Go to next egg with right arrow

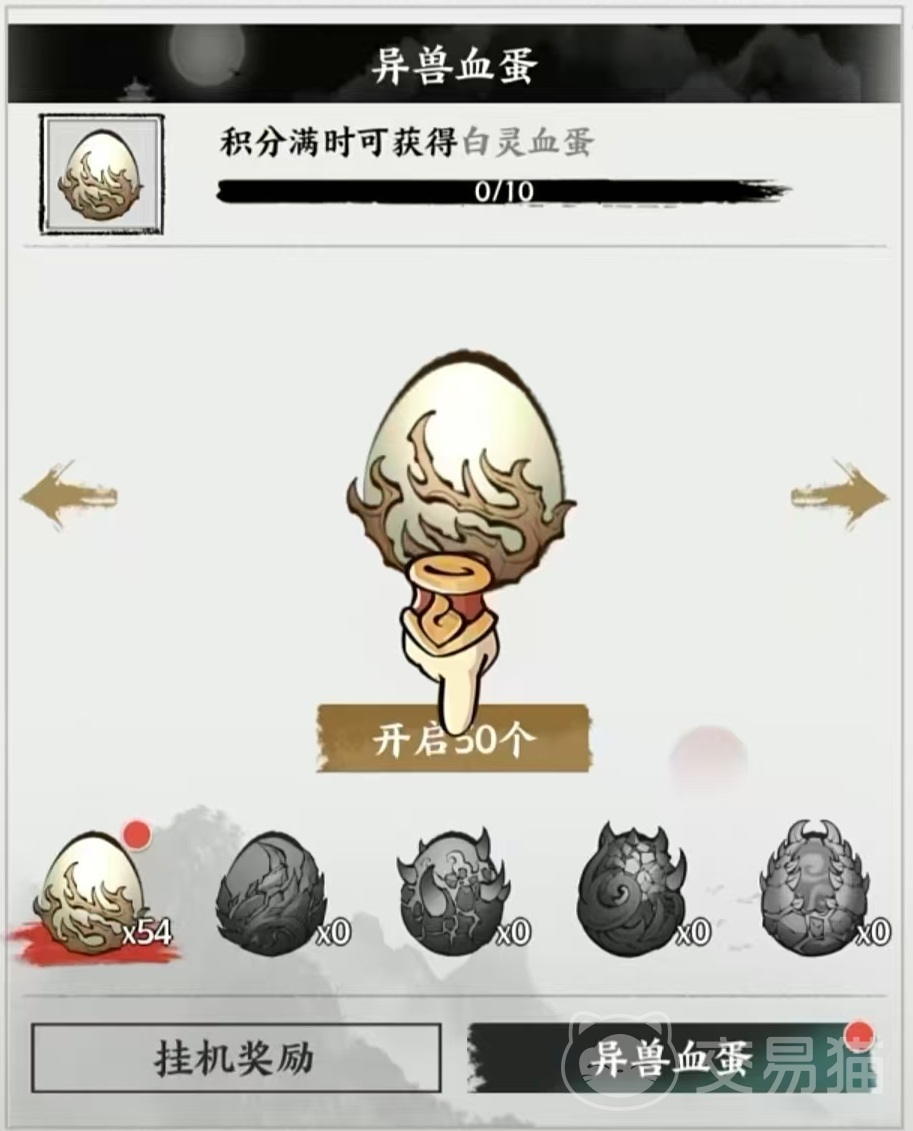coord(840,496)
